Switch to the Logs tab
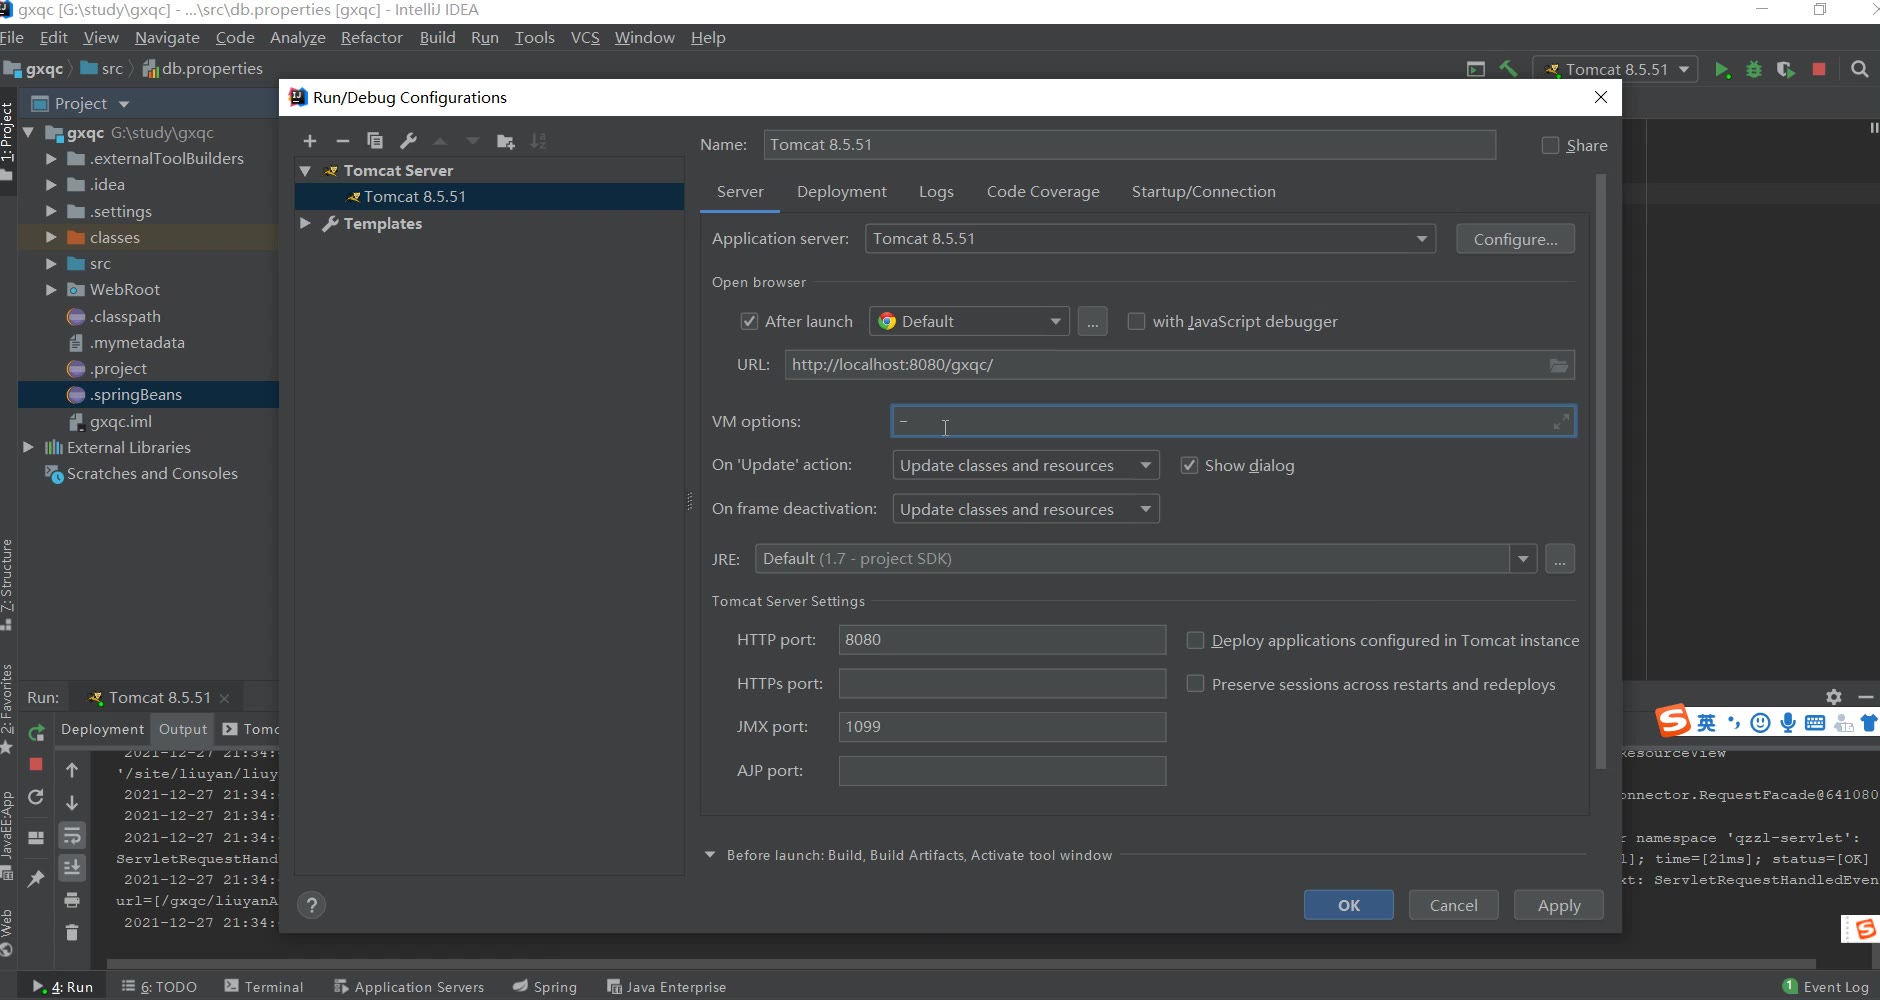Image resolution: width=1880 pixels, height=1000 pixels. pyautogui.click(x=936, y=192)
